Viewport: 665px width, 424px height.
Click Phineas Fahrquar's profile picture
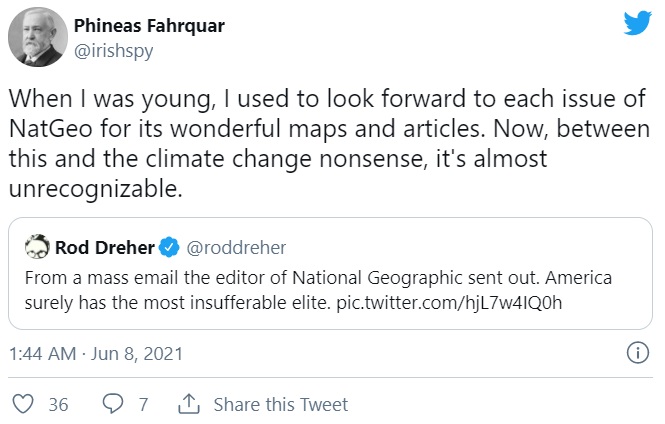(x=37, y=37)
